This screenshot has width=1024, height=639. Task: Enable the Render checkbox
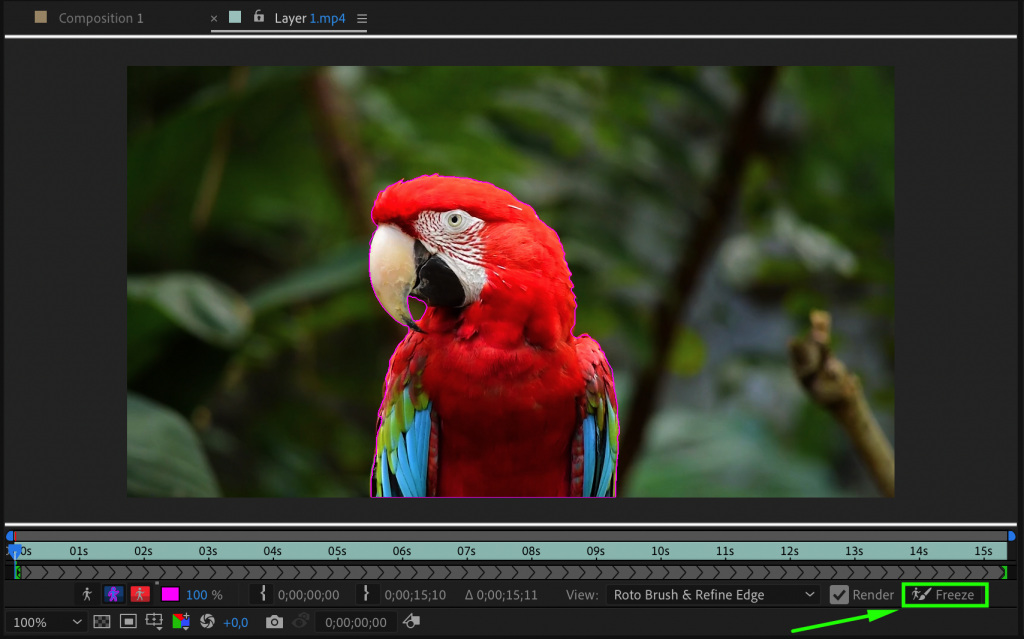[839, 594]
